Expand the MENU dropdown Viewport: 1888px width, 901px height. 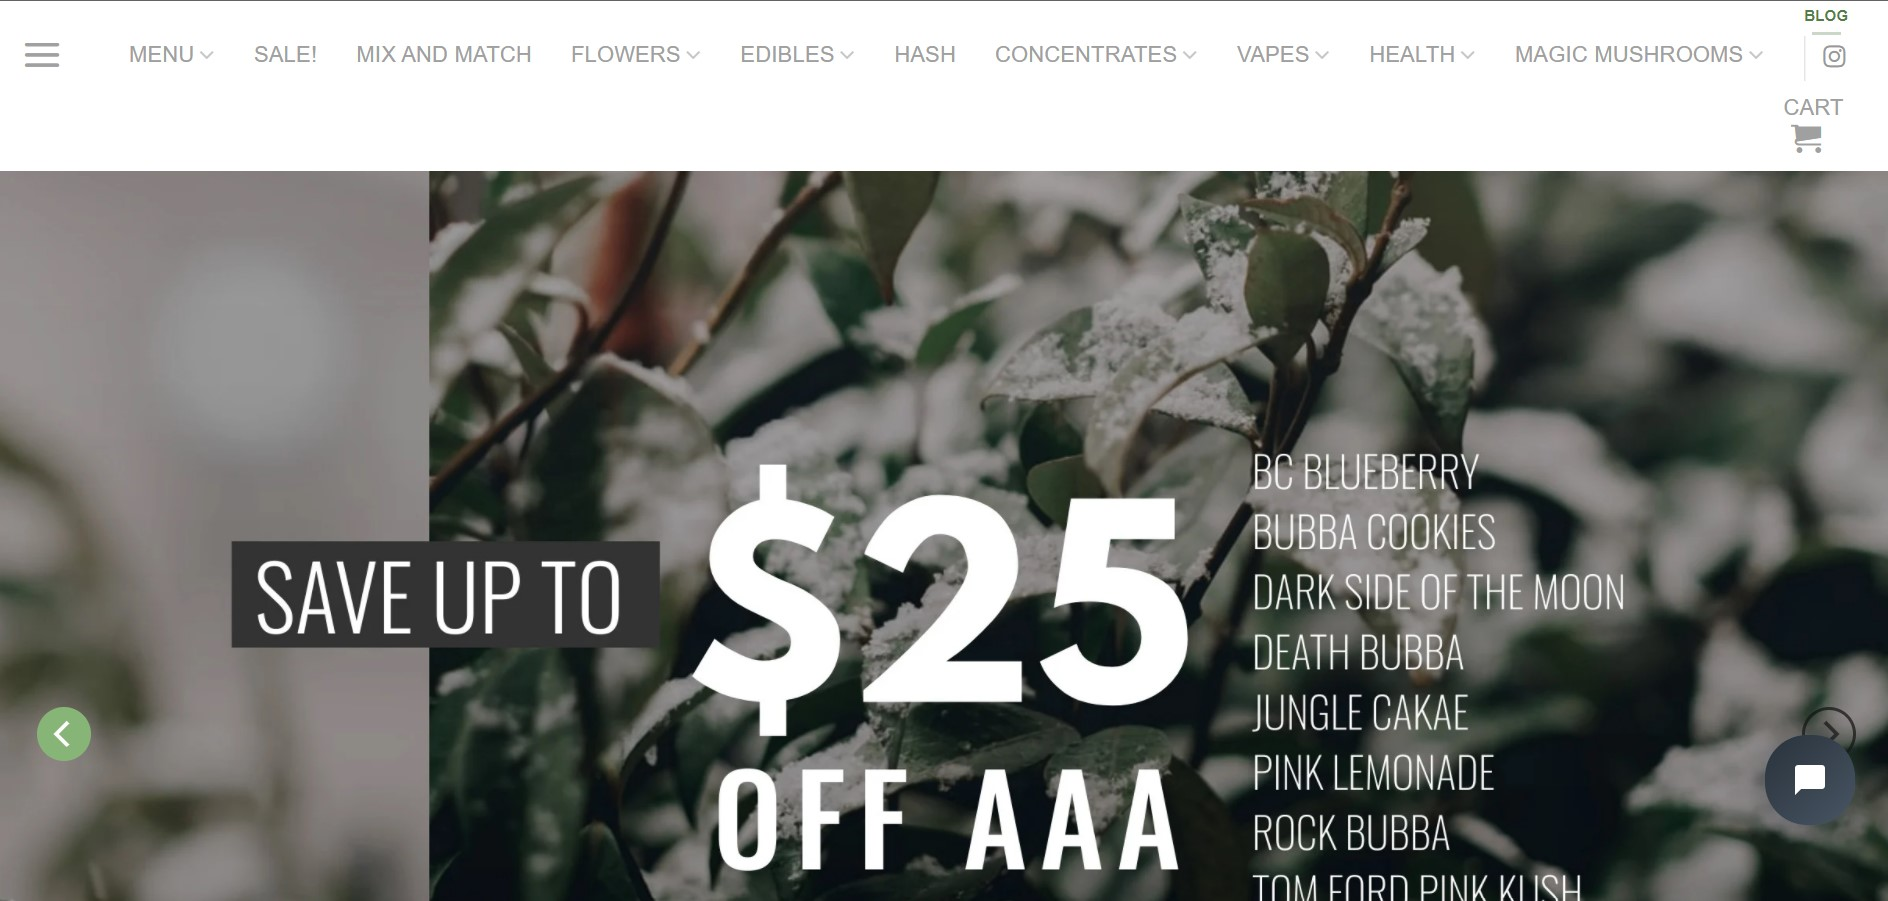tap(171, 54)
